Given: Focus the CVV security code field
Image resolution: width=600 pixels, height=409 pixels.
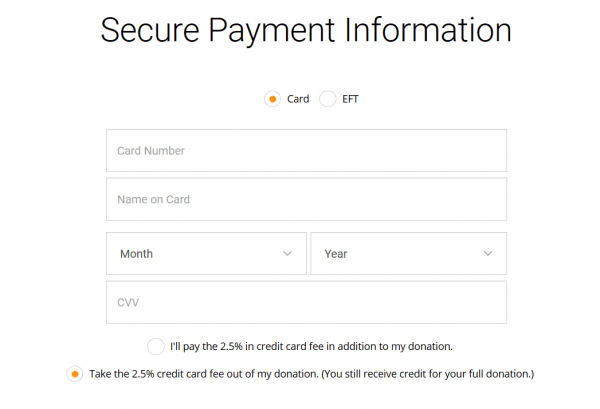Looking at the screenshot, I should [306, 302].
